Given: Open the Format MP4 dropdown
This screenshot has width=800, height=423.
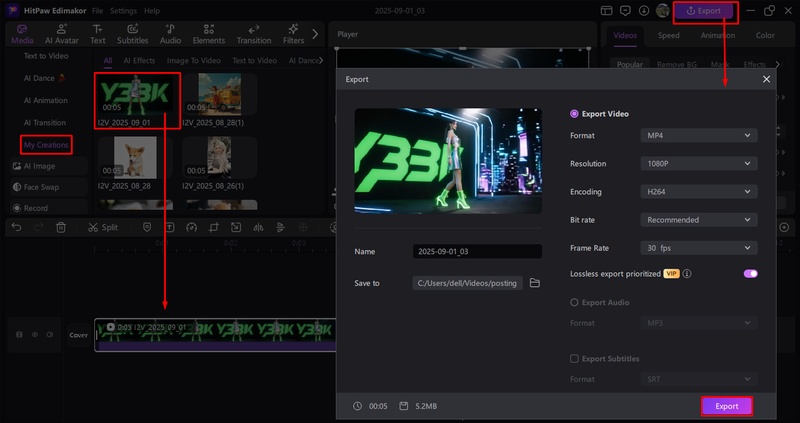Looking at the screenshot, I should click(x=699, y=135).
